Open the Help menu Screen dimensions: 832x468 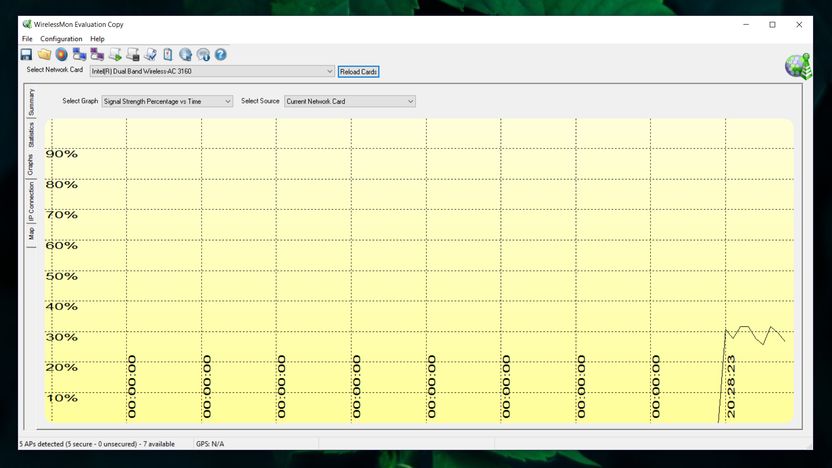click(97, 39)
